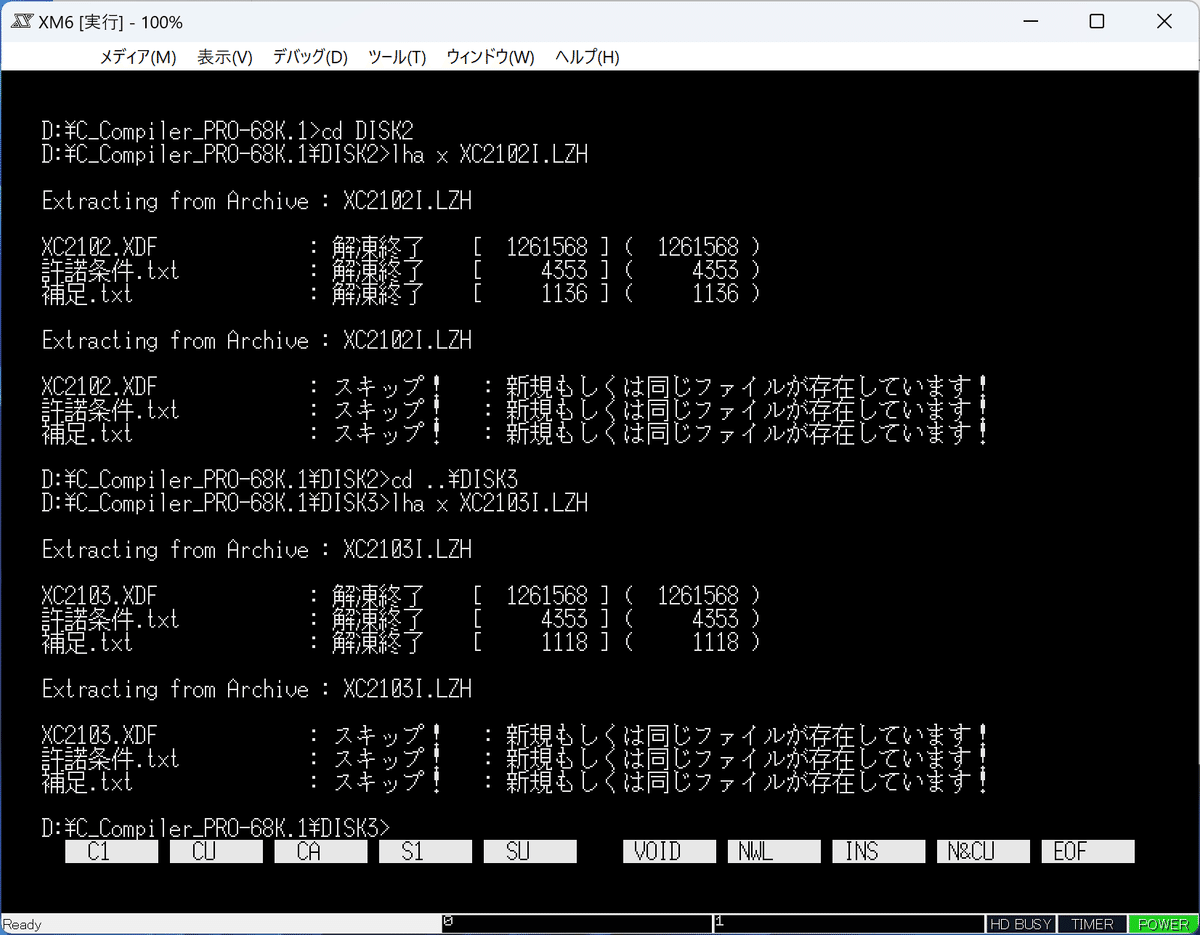This screenshot has height=935, width=1200.
Task: Close the XM6 window
Action: (x=1165, y=21)
